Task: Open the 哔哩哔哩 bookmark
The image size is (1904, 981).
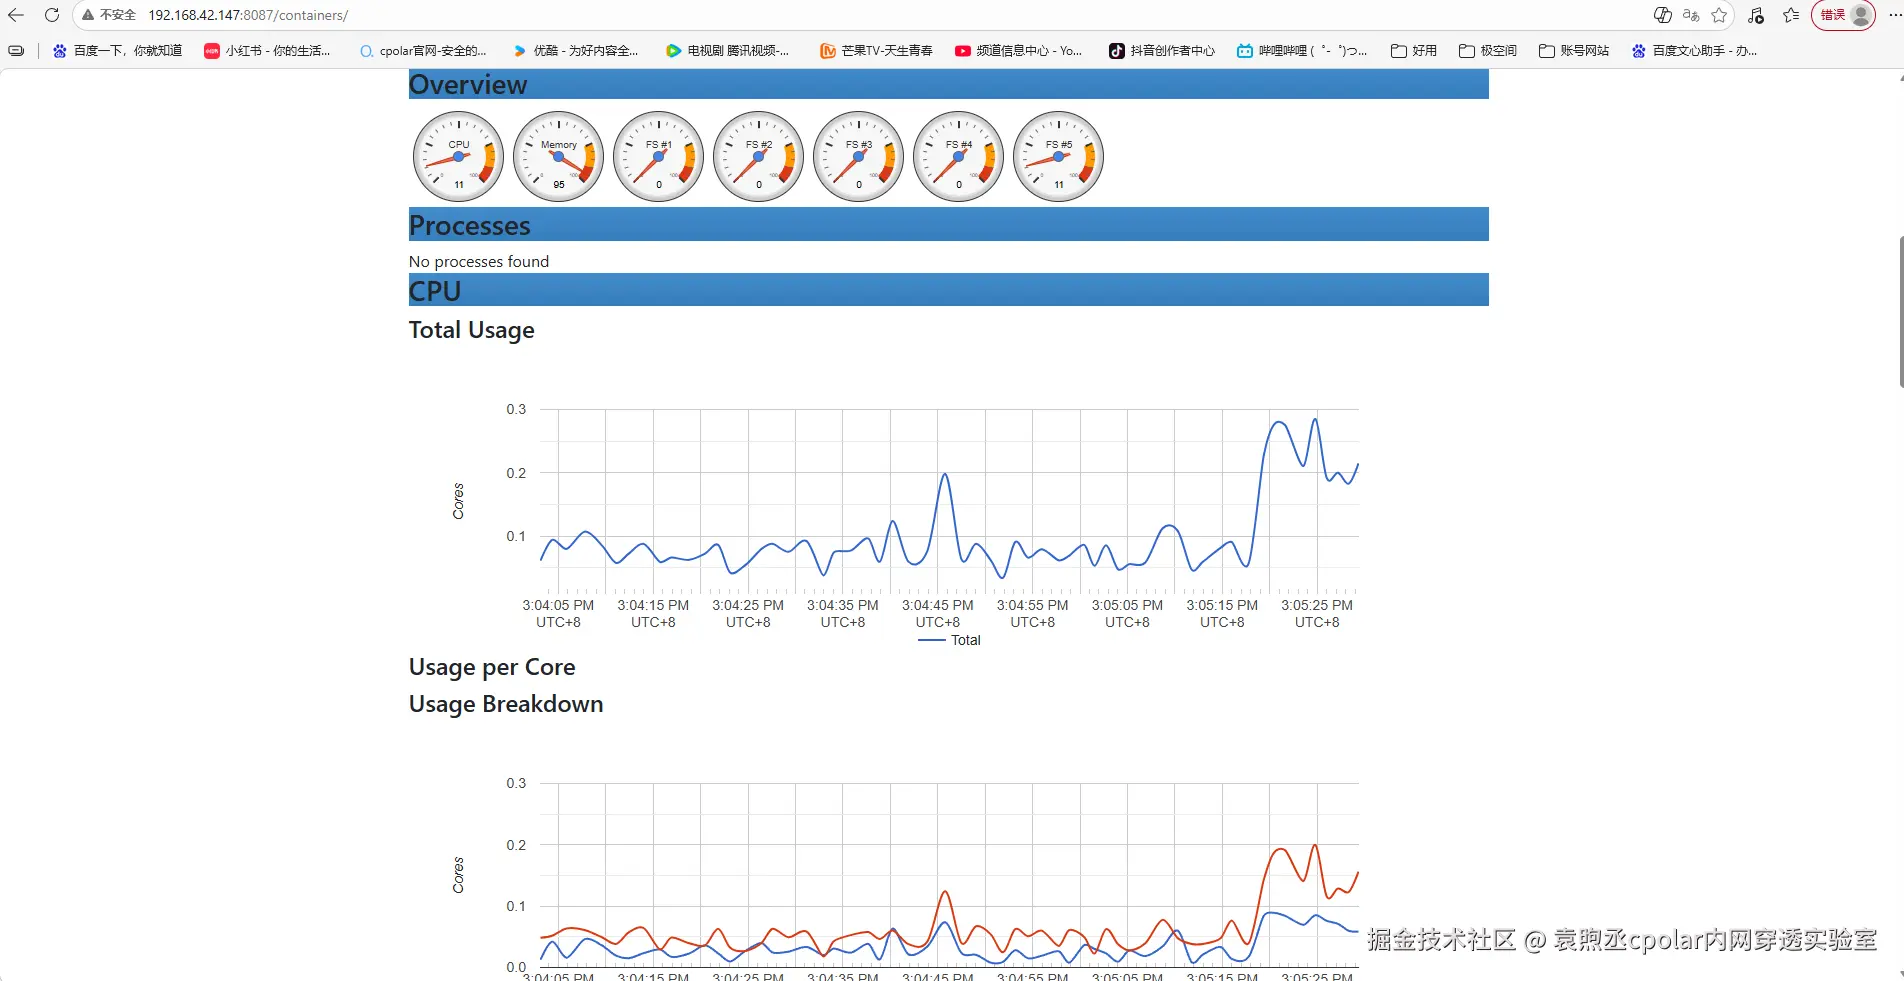Action: 1302,50
